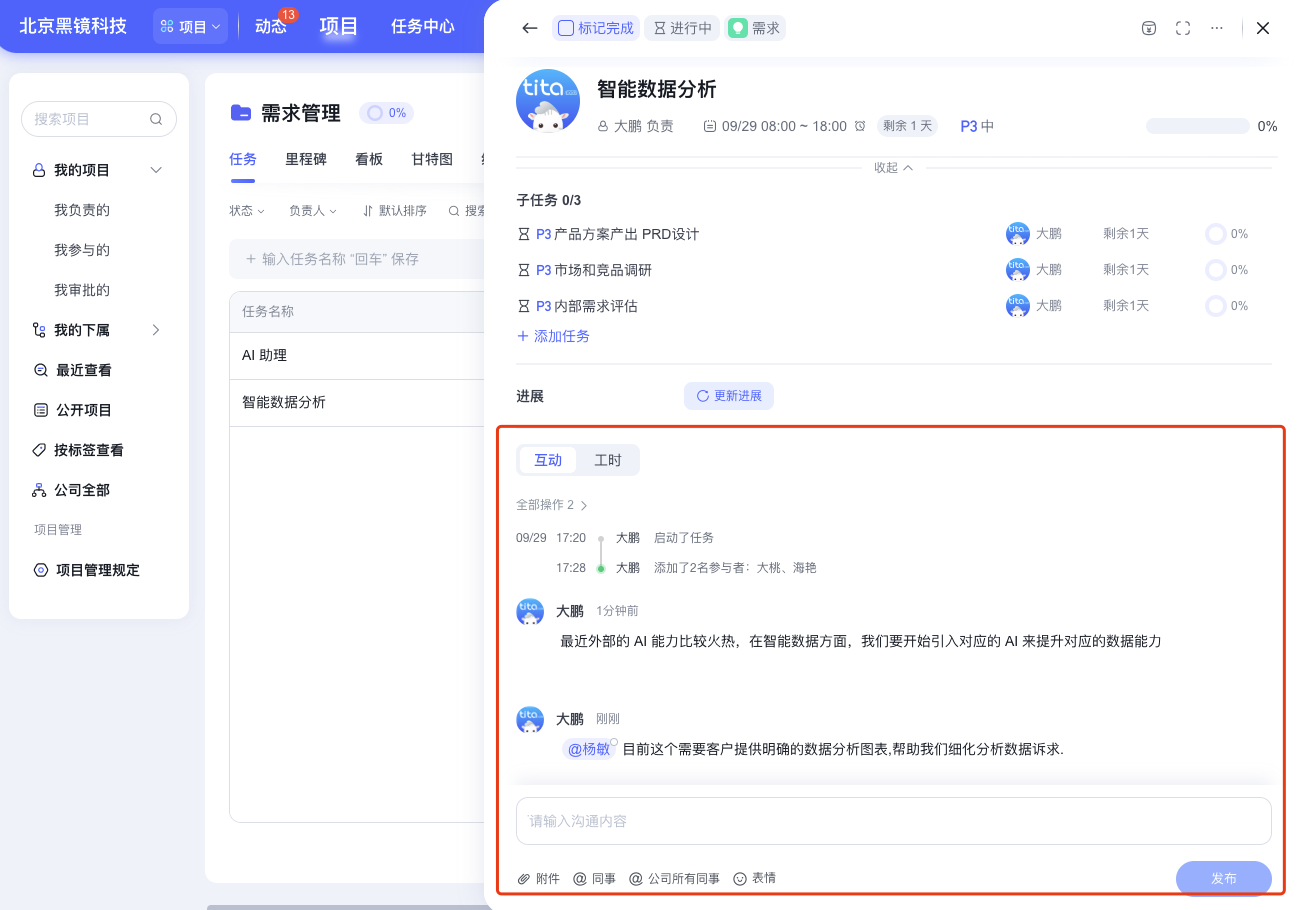Switch to the 看板 tab
Screen dimensions: 1297x910
point(369,159)
